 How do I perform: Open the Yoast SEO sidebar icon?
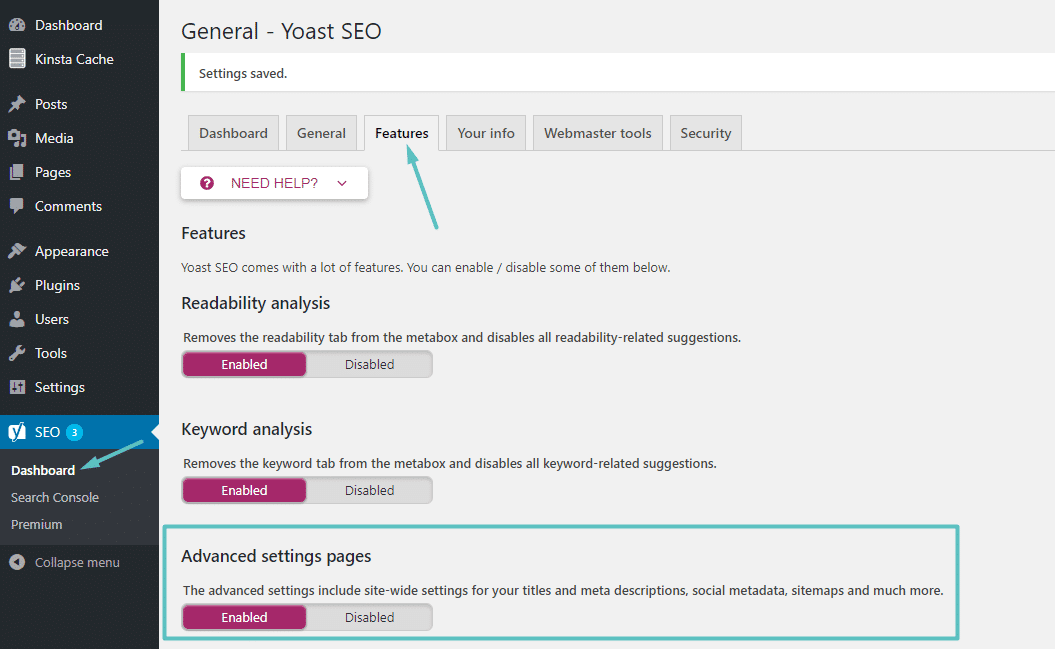[x=16, y=431]
